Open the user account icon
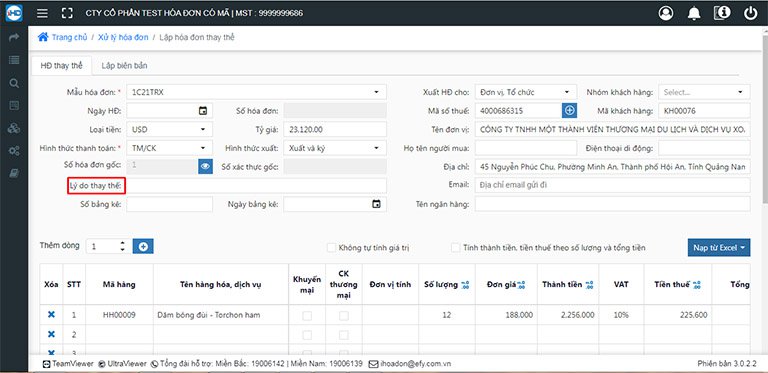The width and height of the screenshot is (768, 373). [x=666, y=13]
